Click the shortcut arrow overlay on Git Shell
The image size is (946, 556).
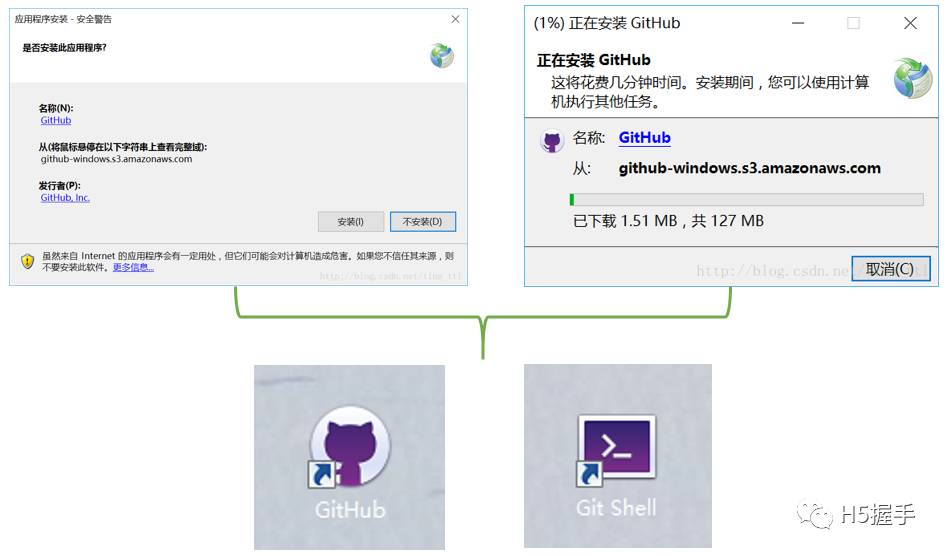(588, 474)
